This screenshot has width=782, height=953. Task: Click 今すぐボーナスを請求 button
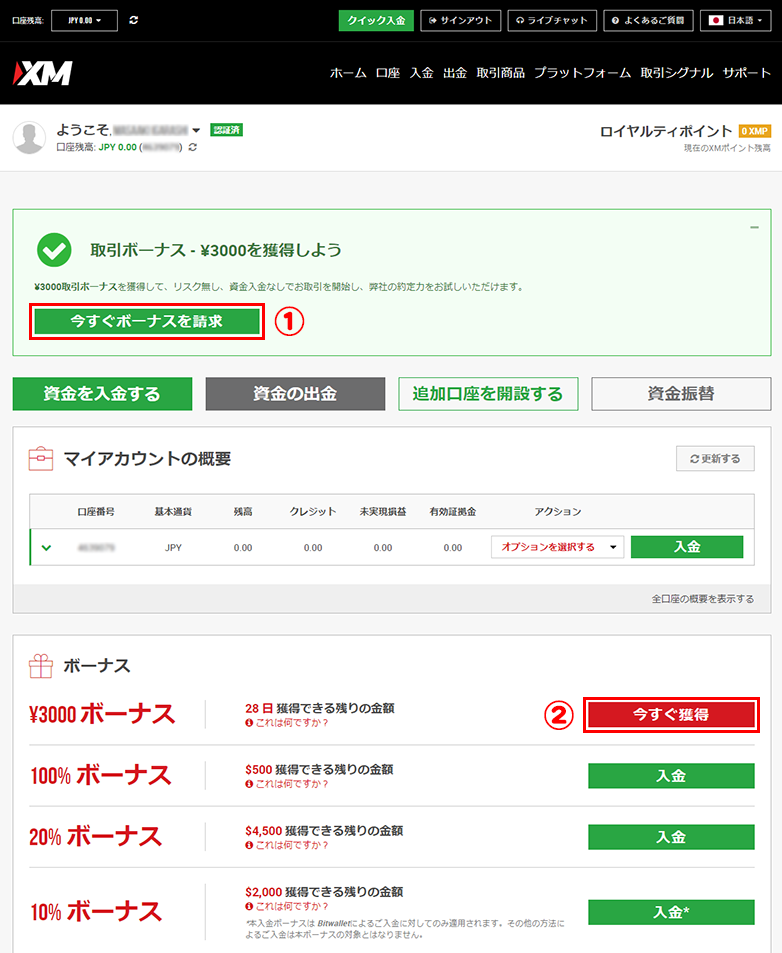pyautogui.click(x=147, y=322)
